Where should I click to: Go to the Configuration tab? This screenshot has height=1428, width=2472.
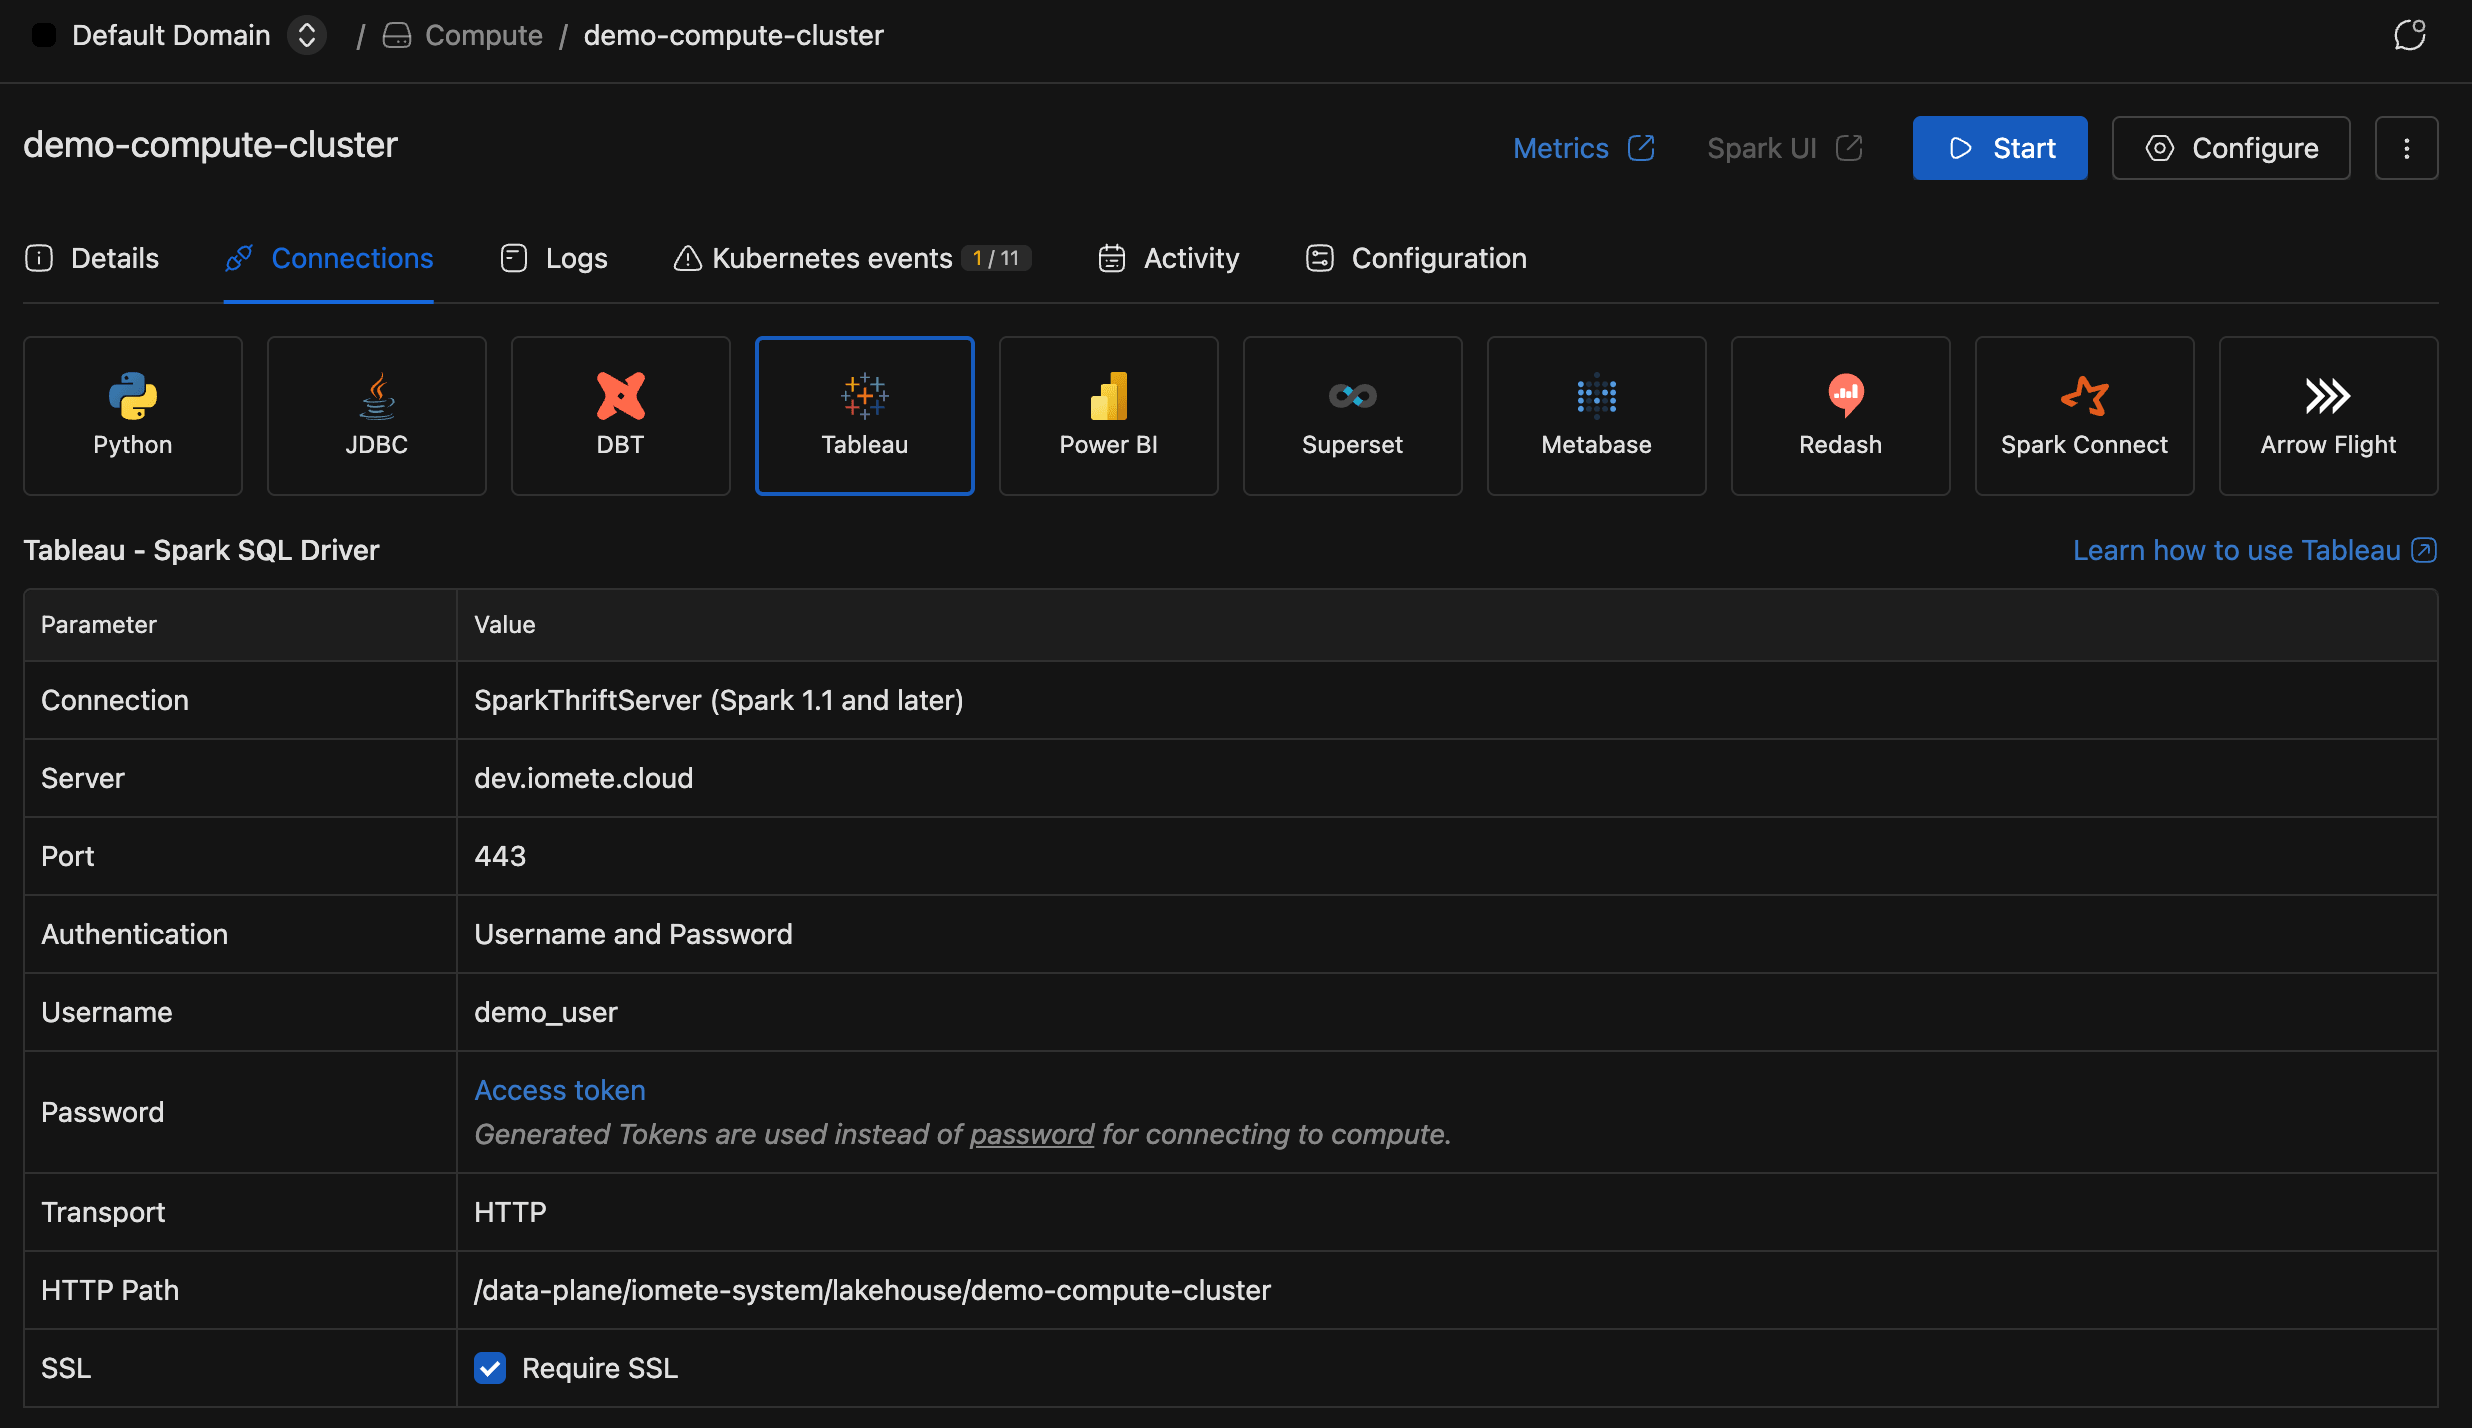1416,258
